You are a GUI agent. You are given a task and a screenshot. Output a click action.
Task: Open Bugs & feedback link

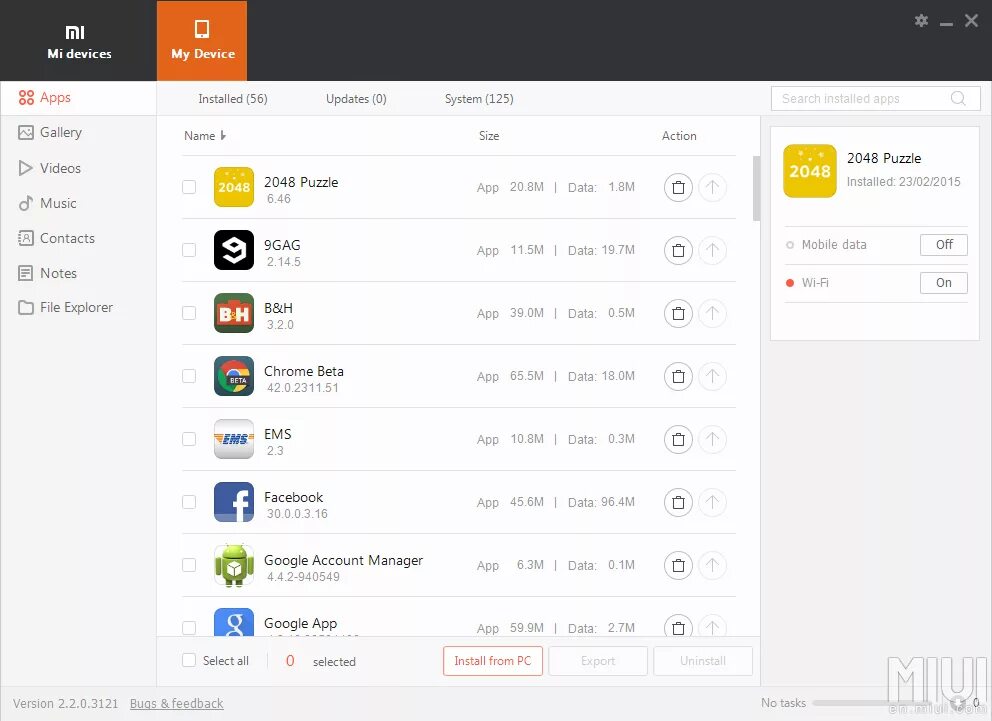[x=177, y=703]
